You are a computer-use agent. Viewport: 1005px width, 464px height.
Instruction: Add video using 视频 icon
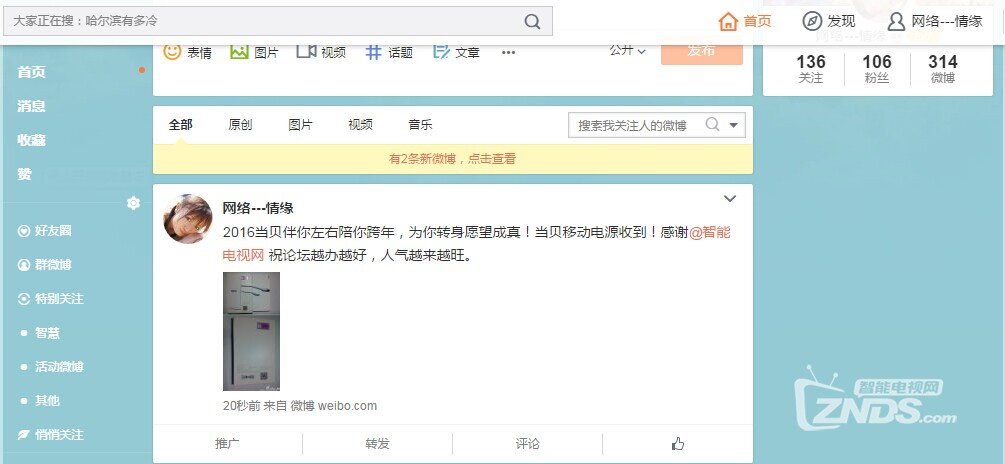coord(306,51)
